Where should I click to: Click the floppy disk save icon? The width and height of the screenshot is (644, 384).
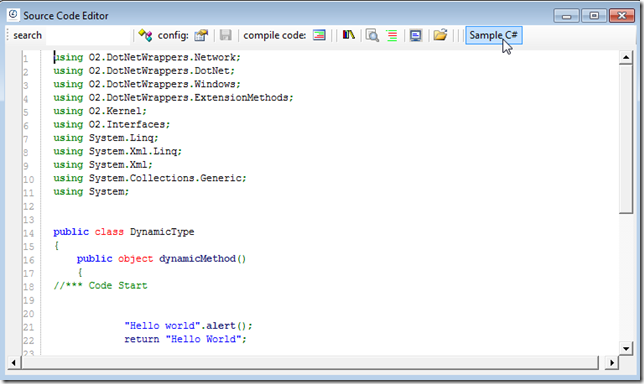click(x=225, y=35)
